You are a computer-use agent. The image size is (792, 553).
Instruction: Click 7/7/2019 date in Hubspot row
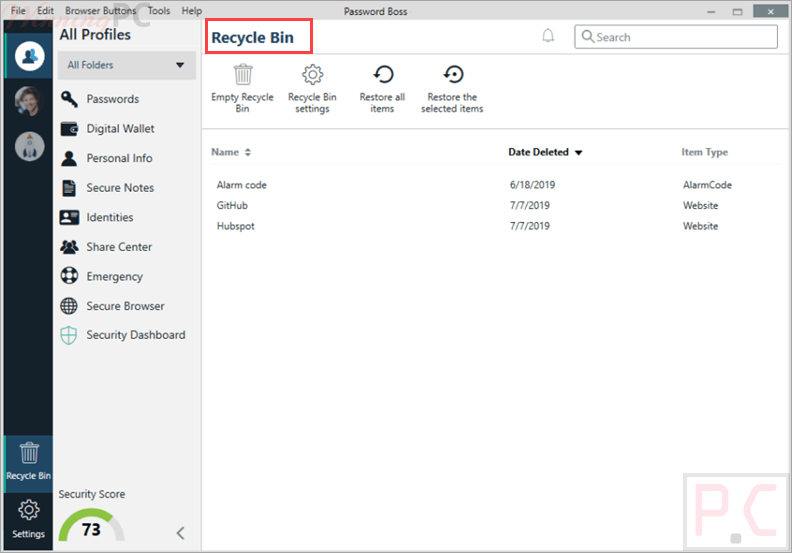pyautogui.click(x=530, y=226)
